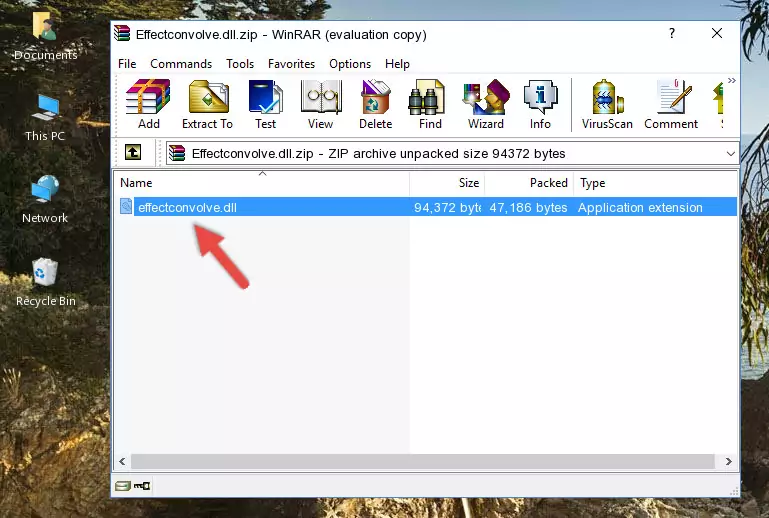Open the archive path dropdown
This screenshot has height=518, width=769.
pyautogui.click(x=730, y=154)
